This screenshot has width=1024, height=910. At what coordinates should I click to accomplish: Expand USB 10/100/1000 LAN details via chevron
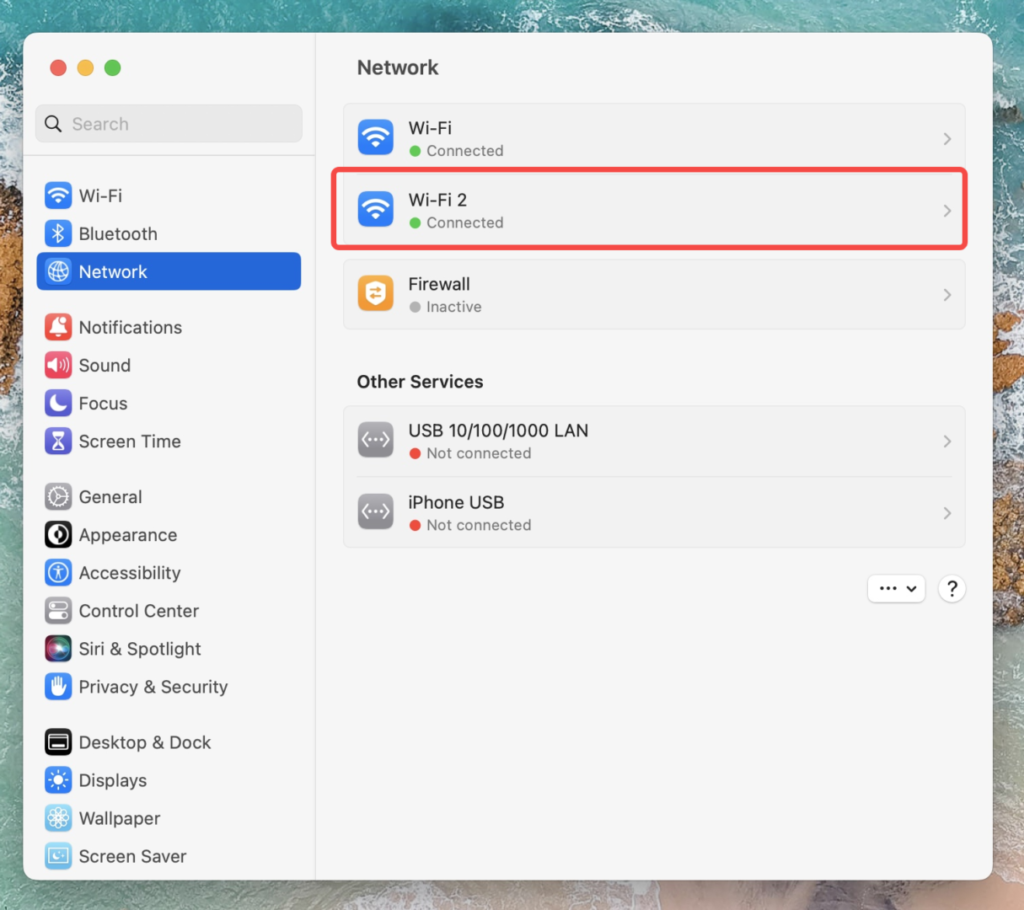946,440
